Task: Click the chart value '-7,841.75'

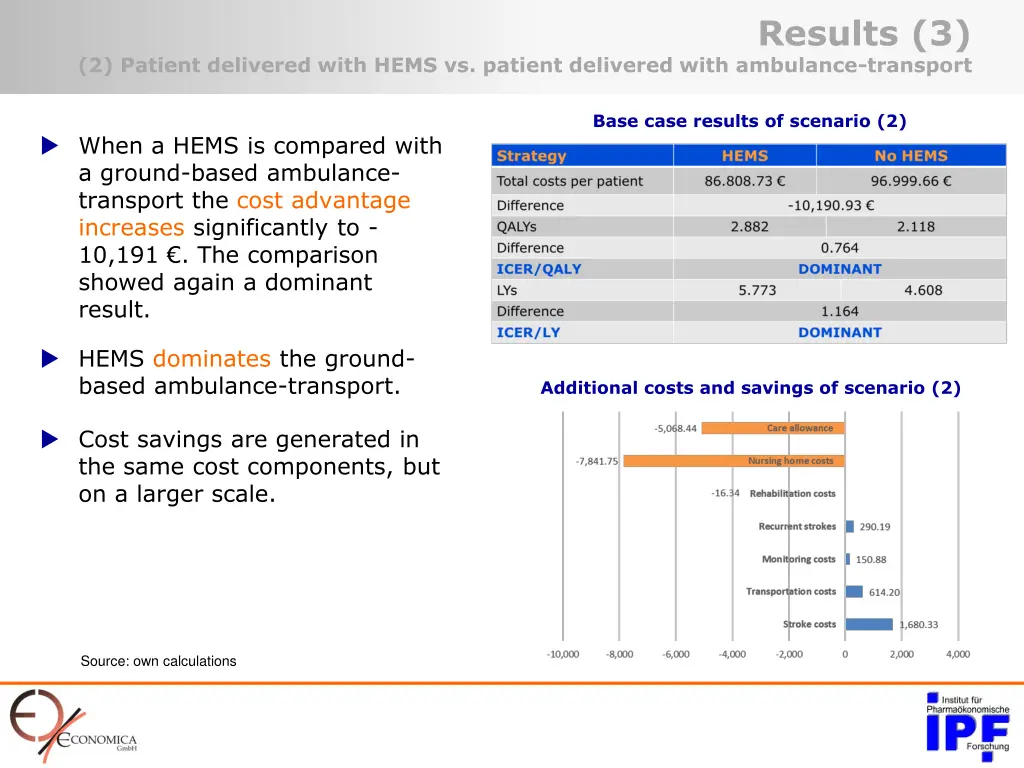Action: click(596, 461)
